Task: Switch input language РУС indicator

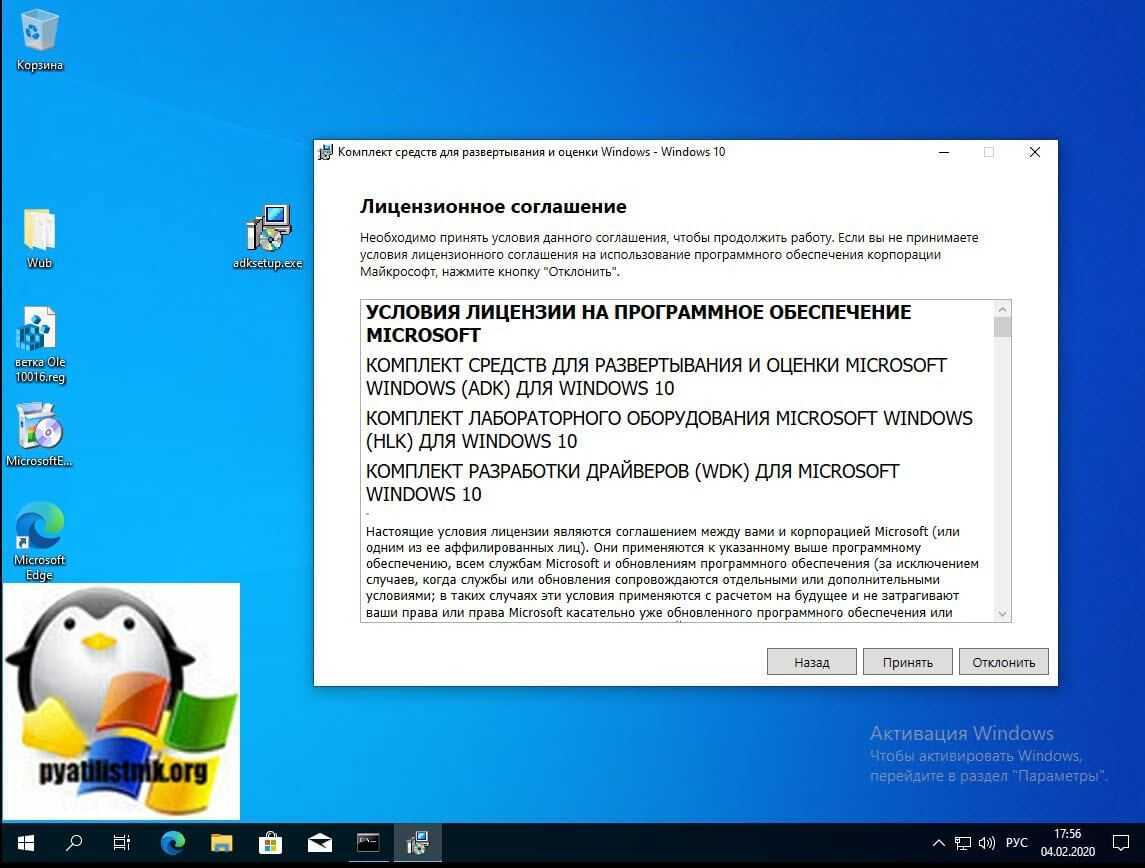Action: coord(1016,843)
